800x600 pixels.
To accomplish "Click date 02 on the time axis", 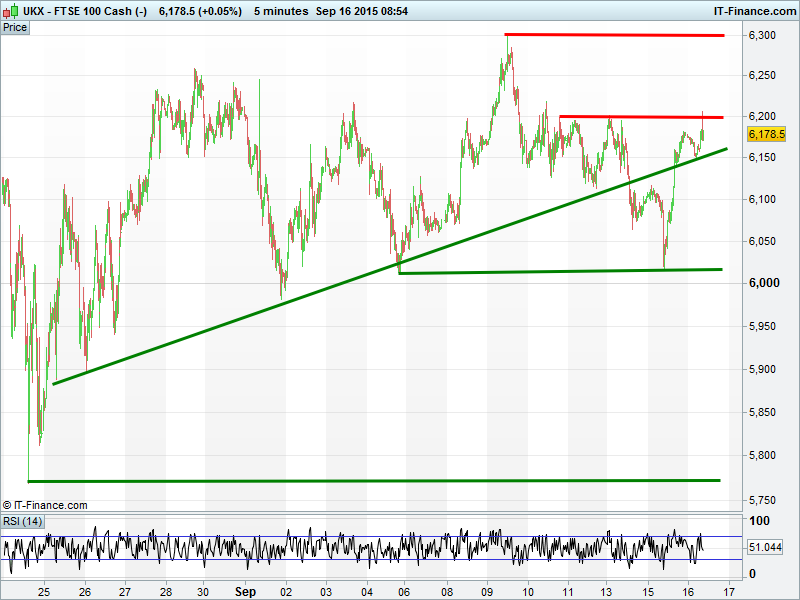I will 286,592.
